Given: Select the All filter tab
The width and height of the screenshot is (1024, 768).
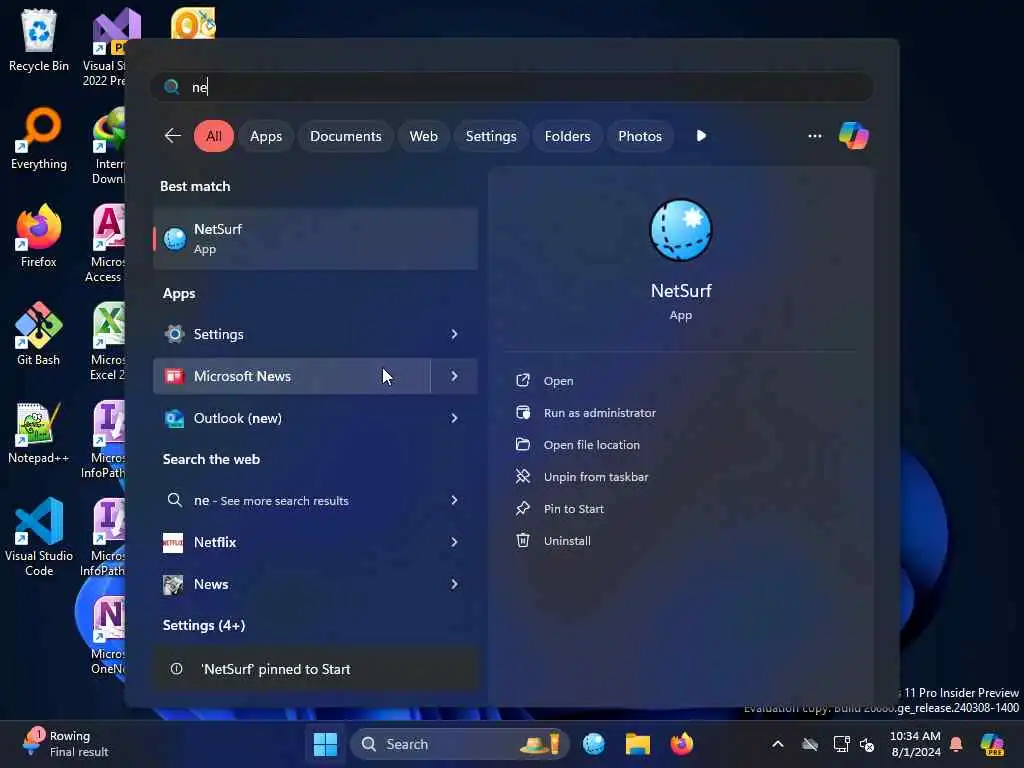Looking at the screenshot, I should click(x=214, y=136).
